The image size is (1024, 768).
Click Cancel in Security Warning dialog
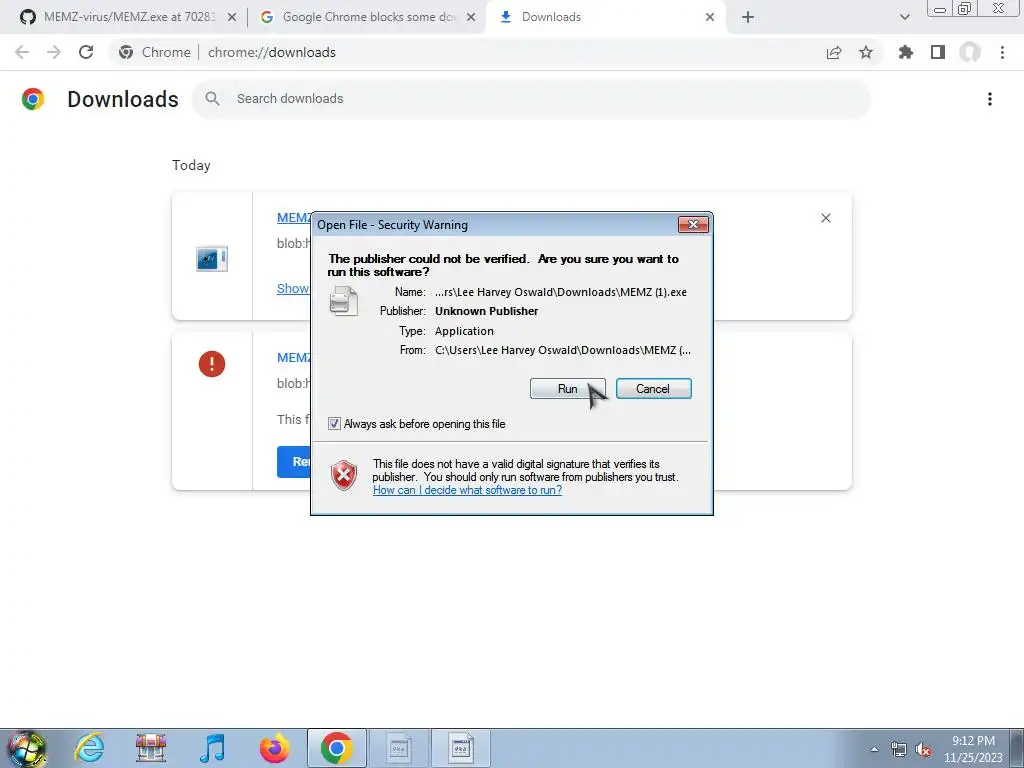pos(653,389)
